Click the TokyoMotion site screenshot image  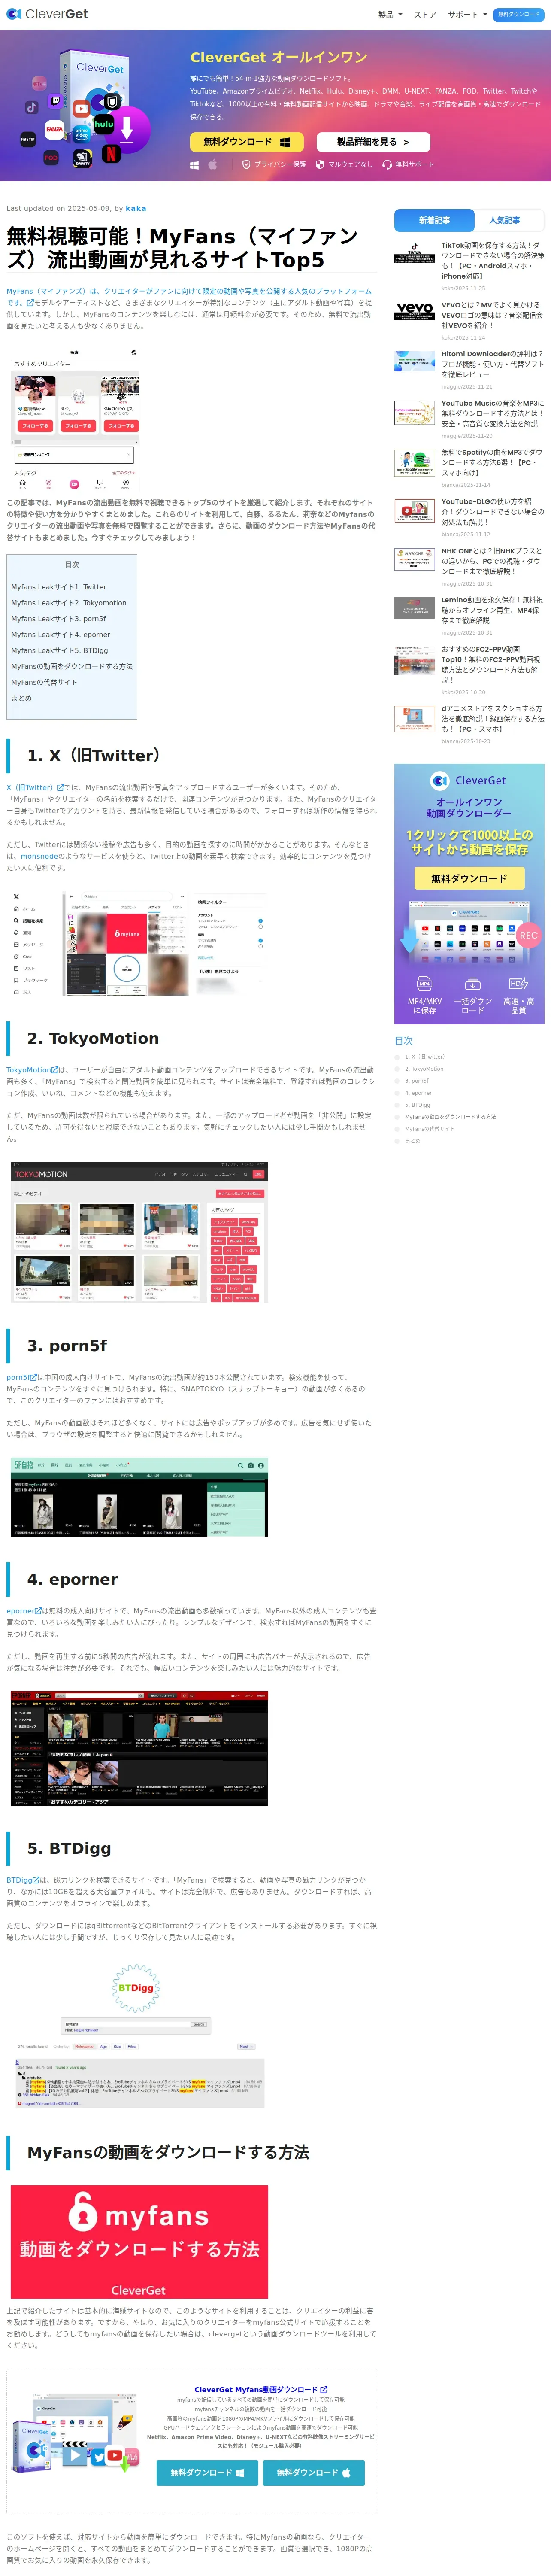click(139, 1232)
